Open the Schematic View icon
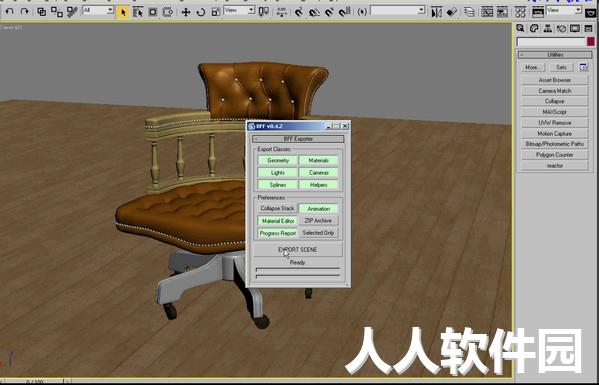 tap(502, 12)
